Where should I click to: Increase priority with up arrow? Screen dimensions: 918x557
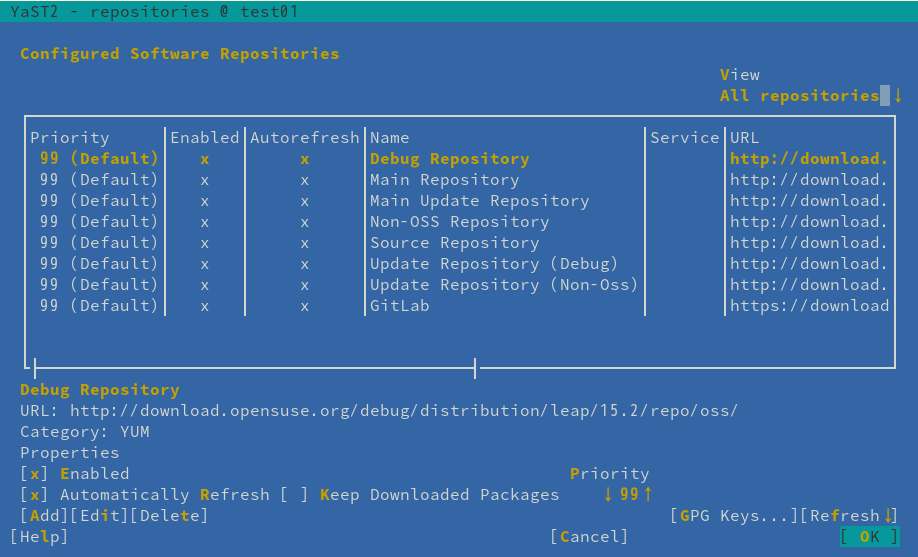648,494
